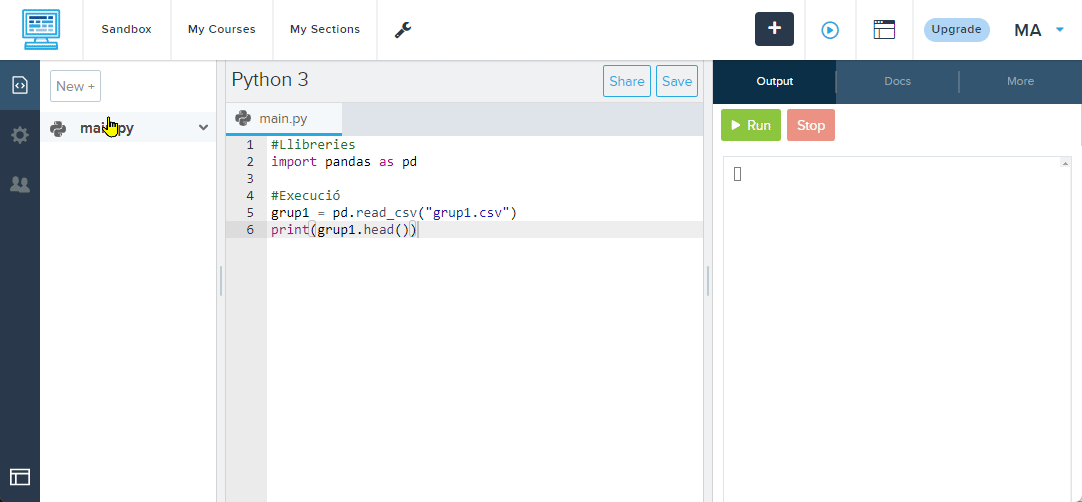Viewport: 1082px width, 502px height.
Task: Open the wrench tools icon
Action: coord(403,30)
